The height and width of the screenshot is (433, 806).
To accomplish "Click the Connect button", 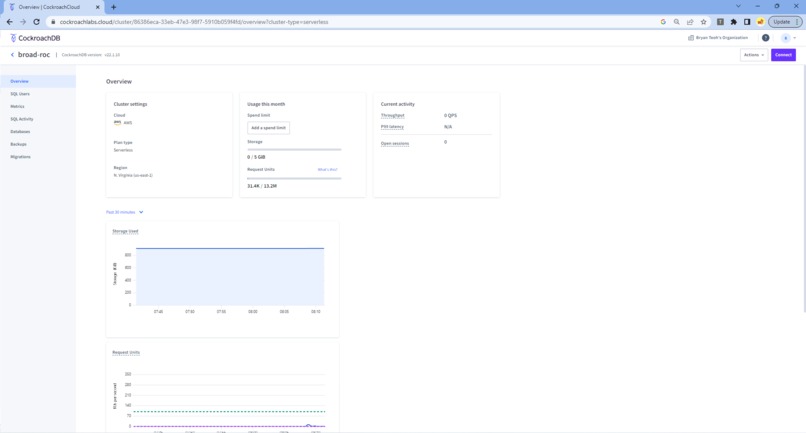I will [783, 55].
